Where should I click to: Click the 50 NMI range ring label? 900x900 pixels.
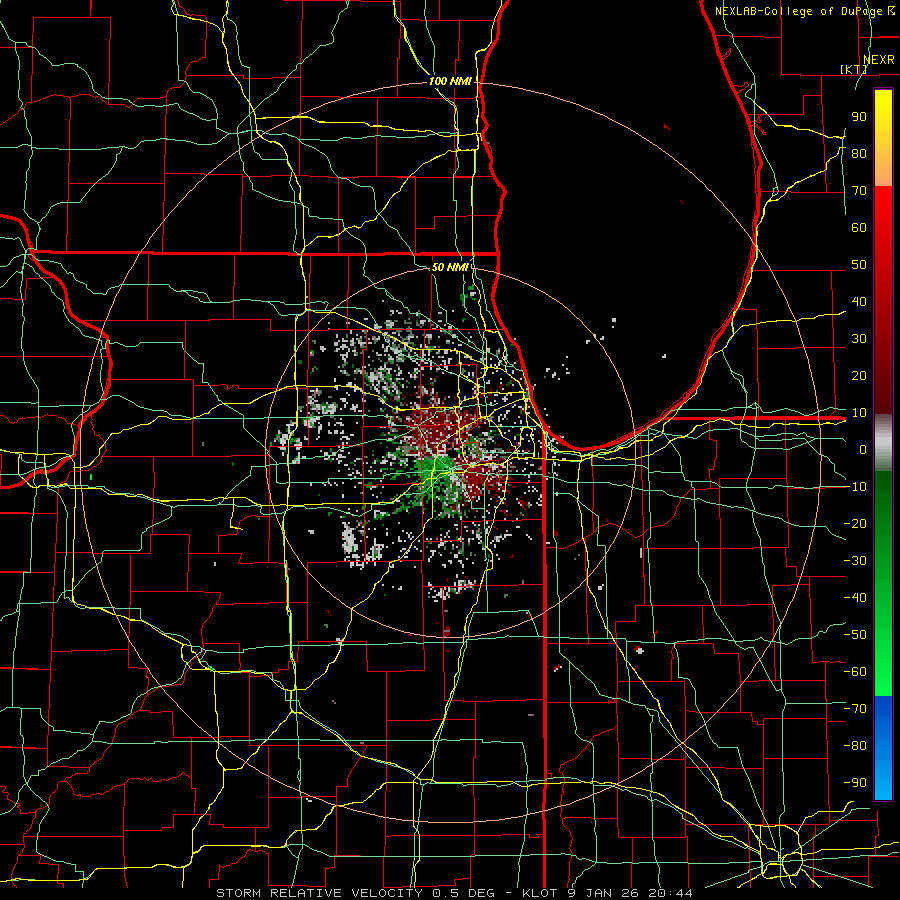pos(449,267)
